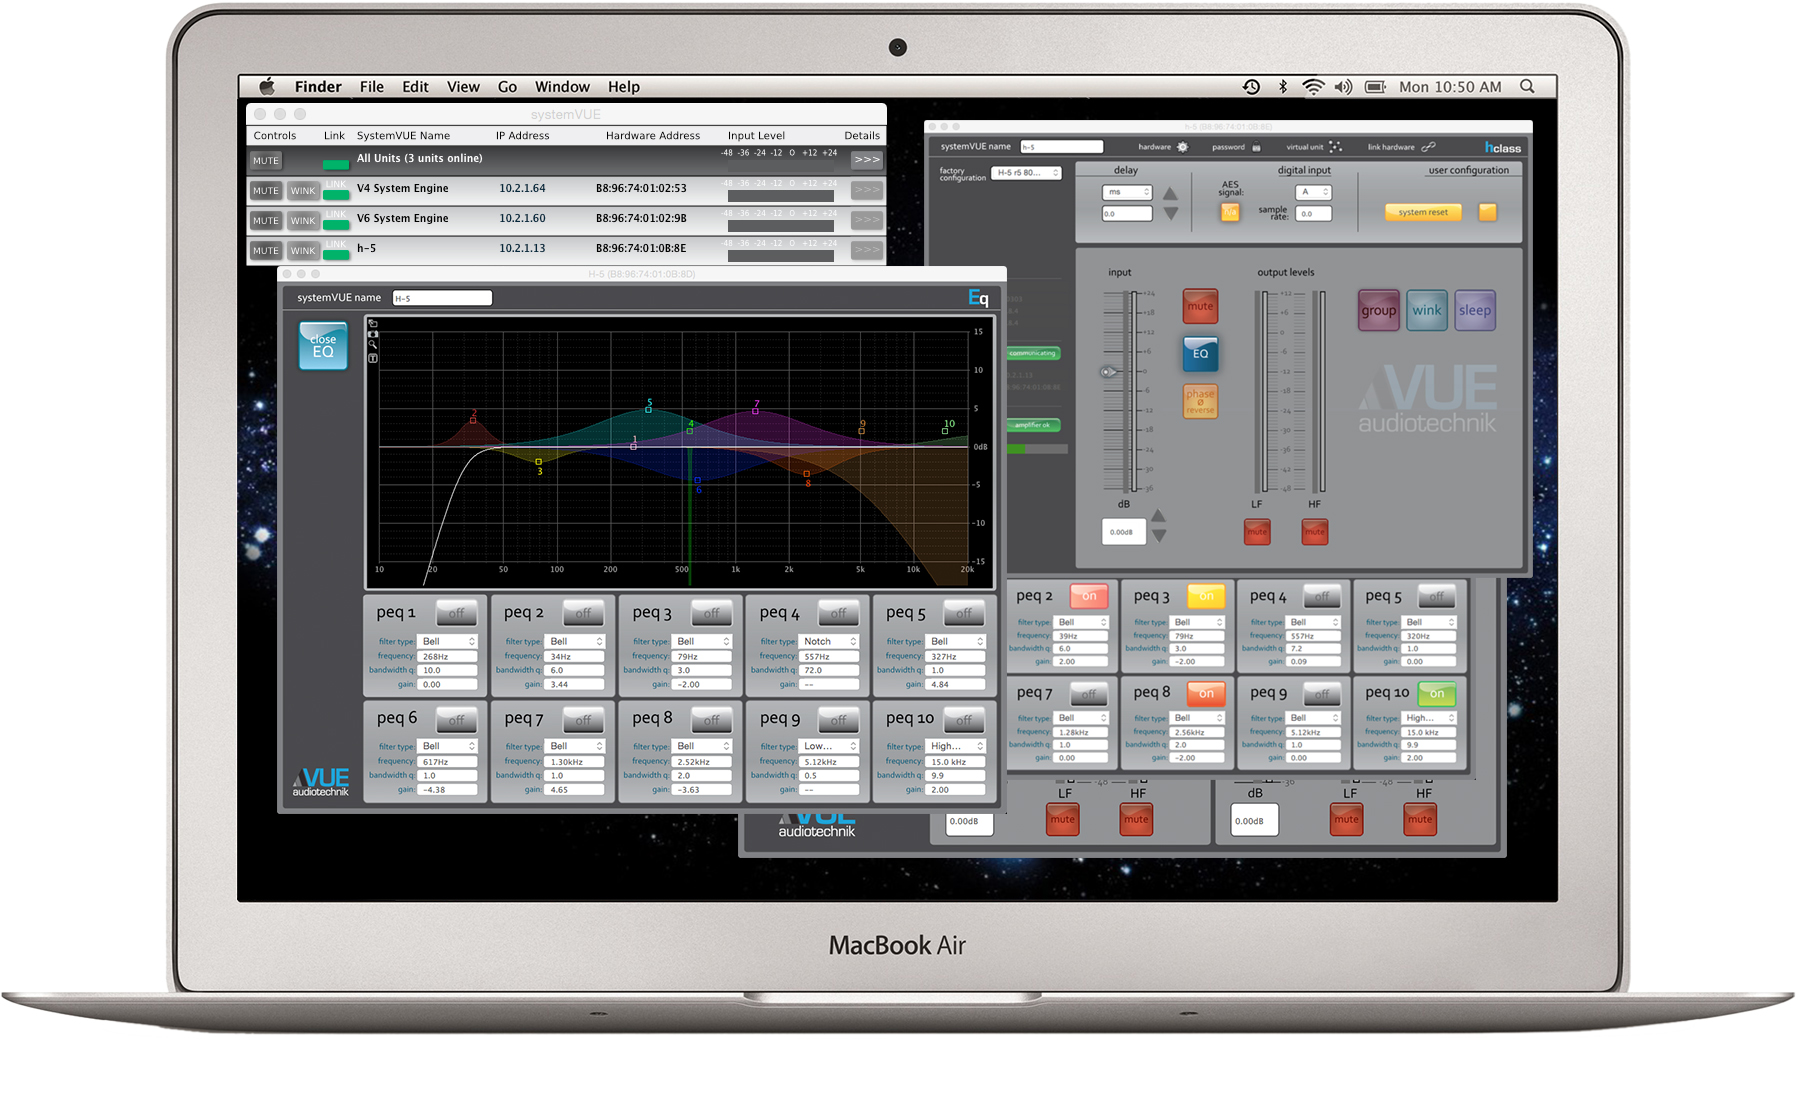Toggle peq 6 off switch in EQ window

(x=456, y=719)
